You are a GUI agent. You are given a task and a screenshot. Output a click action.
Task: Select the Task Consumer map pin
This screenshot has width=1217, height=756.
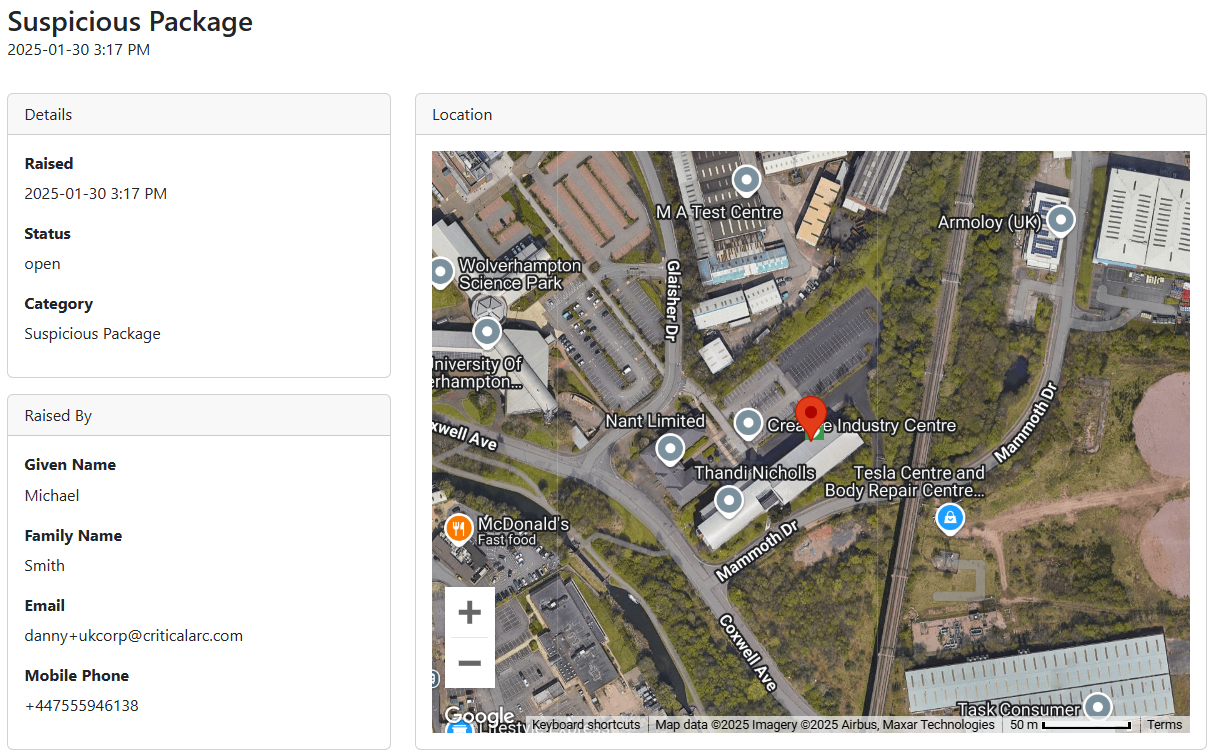click(x=1098, y=708)
